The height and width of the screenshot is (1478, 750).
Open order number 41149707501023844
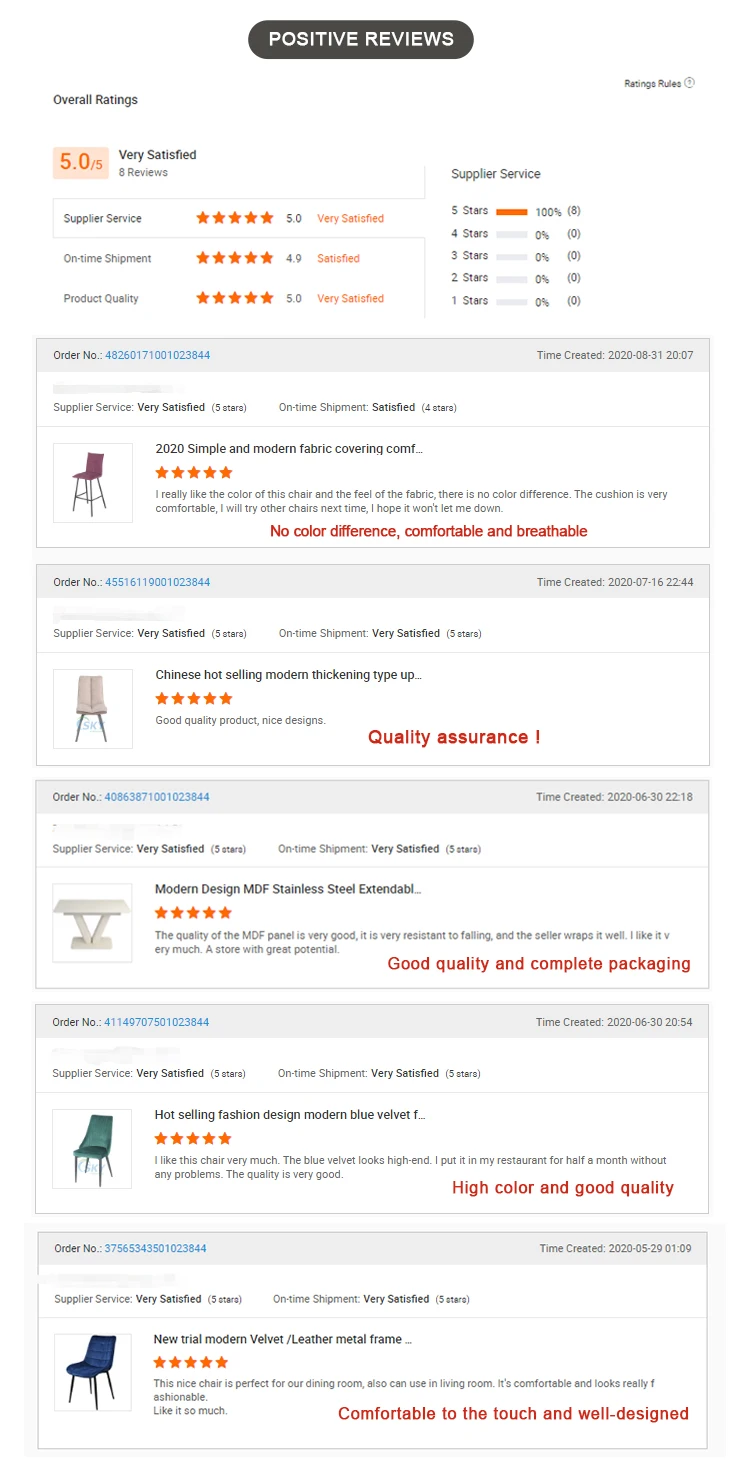(157, 1022)
